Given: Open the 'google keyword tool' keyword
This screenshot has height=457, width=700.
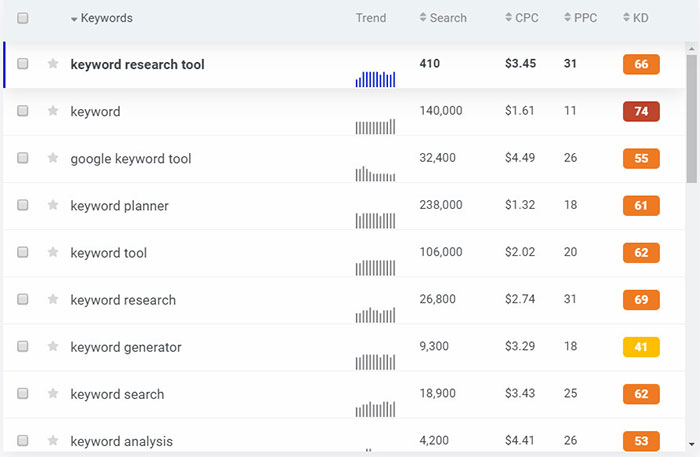Looking at the screenshot, I should 131,158.
